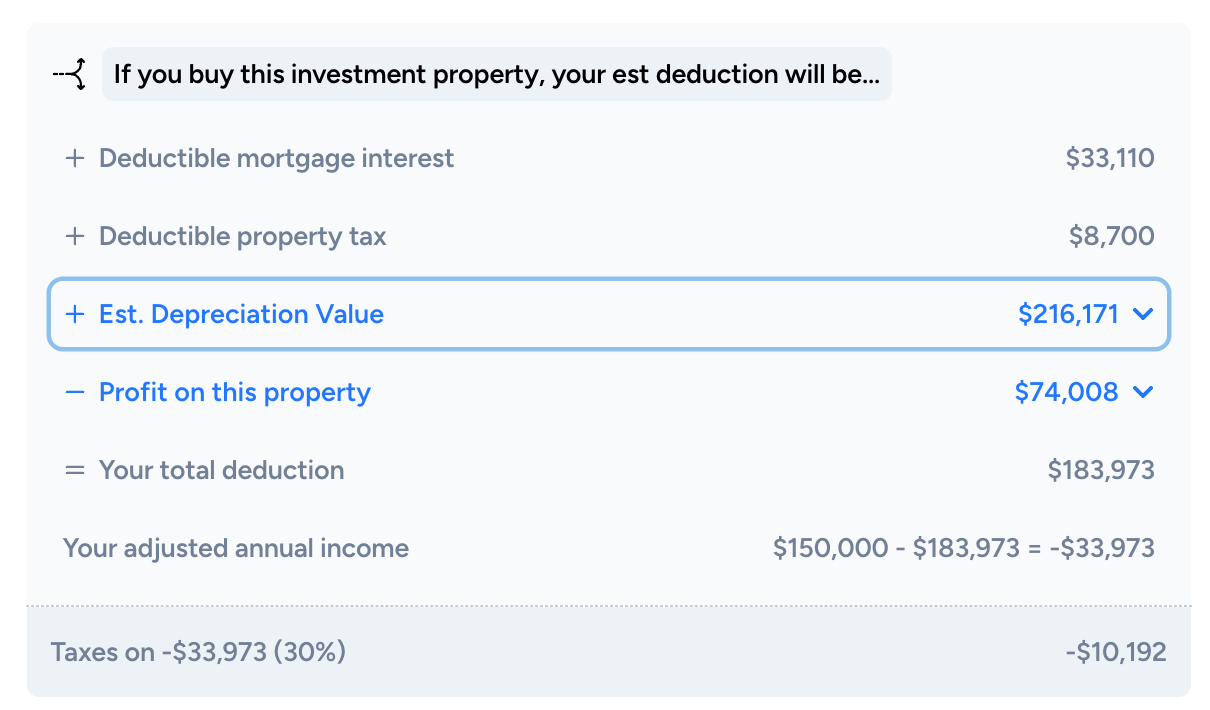
Task: Click the minus icon beside Profit on this property
Action: coord(74,392)
